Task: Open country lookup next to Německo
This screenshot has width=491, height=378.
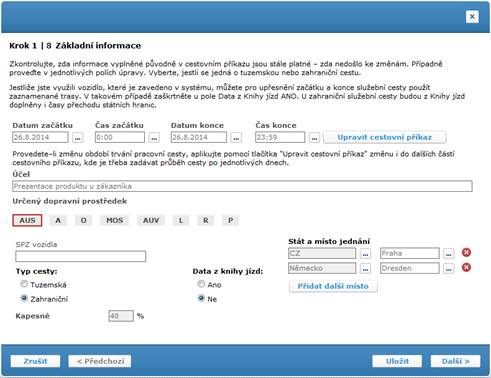Action: [365, 268]
